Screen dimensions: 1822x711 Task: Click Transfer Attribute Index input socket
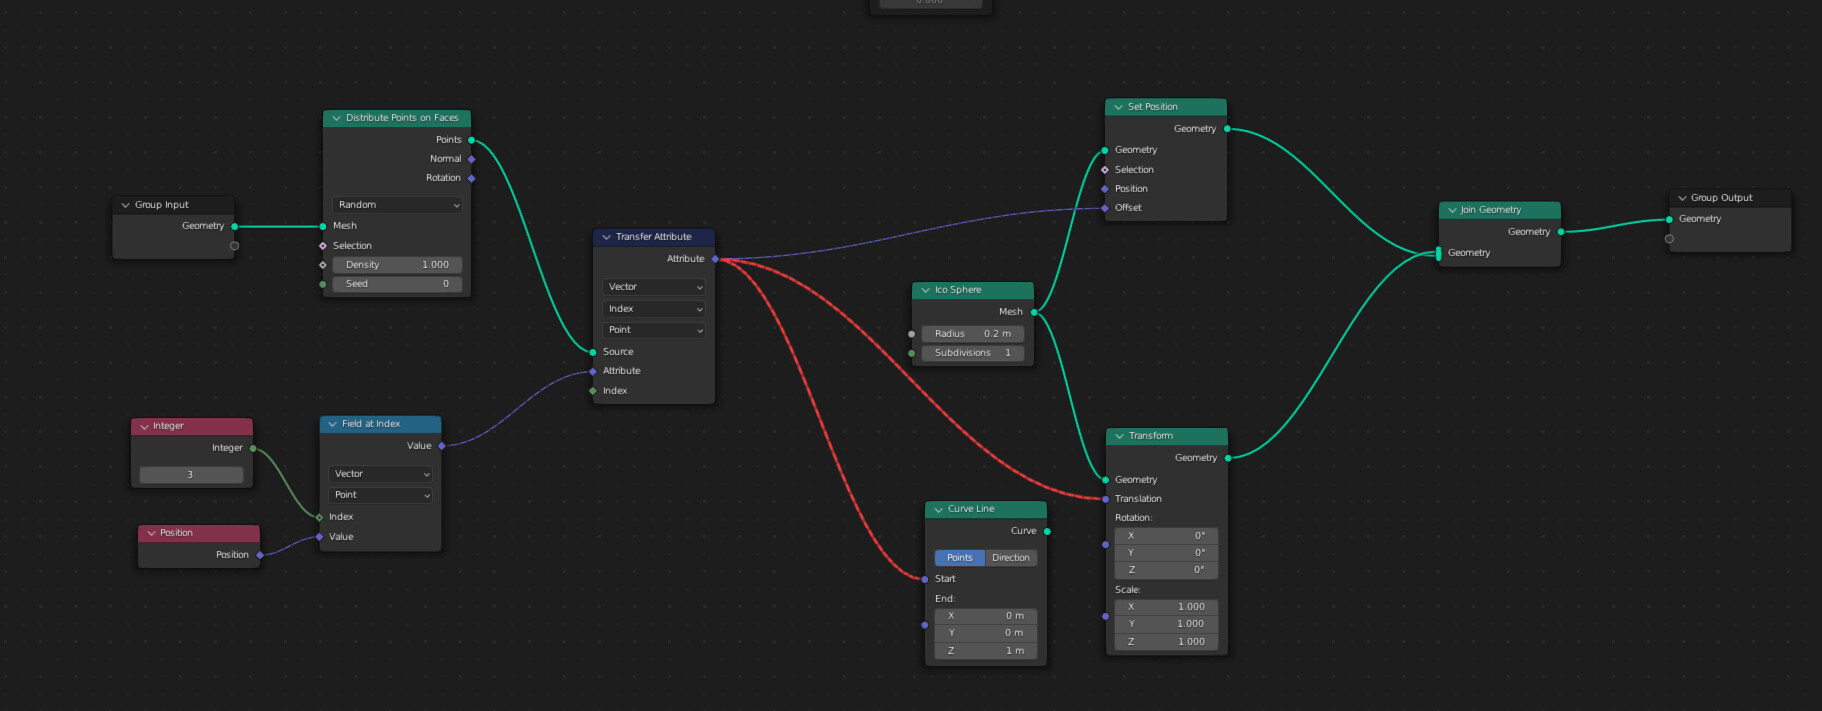593,391
